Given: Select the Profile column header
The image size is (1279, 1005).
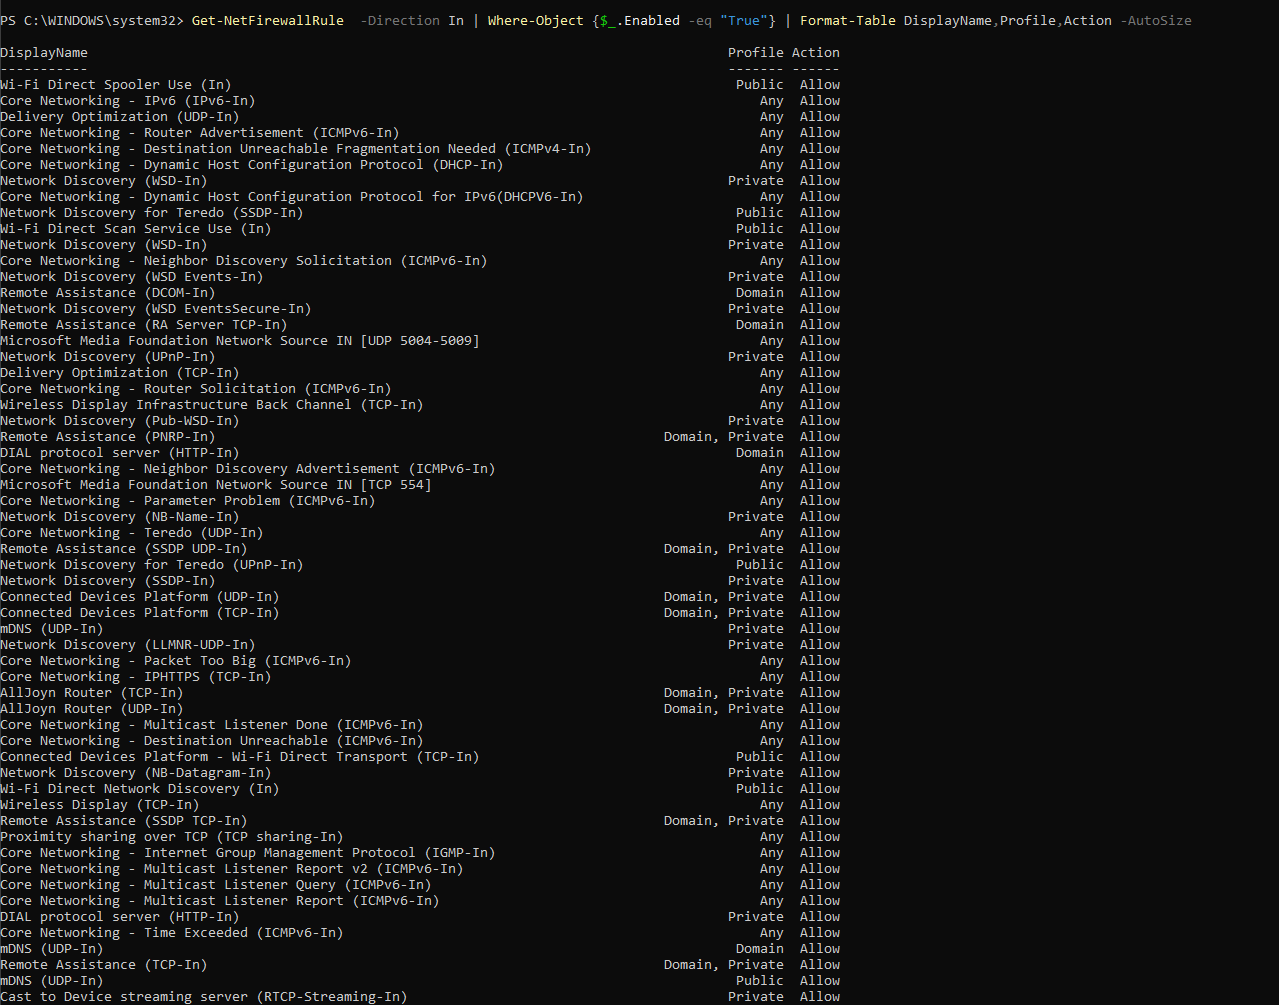Looking at the screenshot, I should point(755,52).
